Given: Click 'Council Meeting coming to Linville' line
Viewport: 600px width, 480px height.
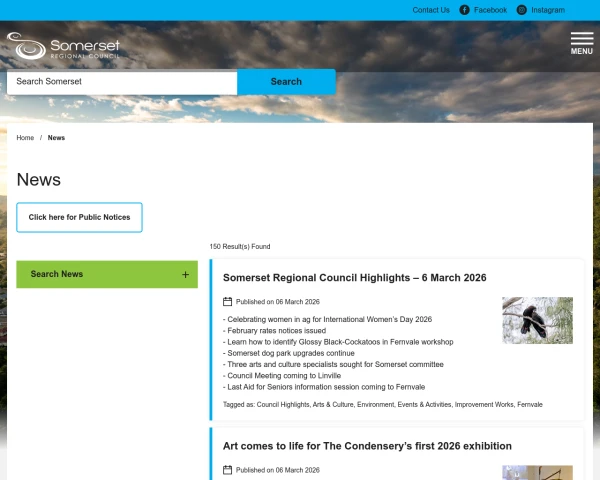Looking at the screenshot, I should (x=282, y=376).
